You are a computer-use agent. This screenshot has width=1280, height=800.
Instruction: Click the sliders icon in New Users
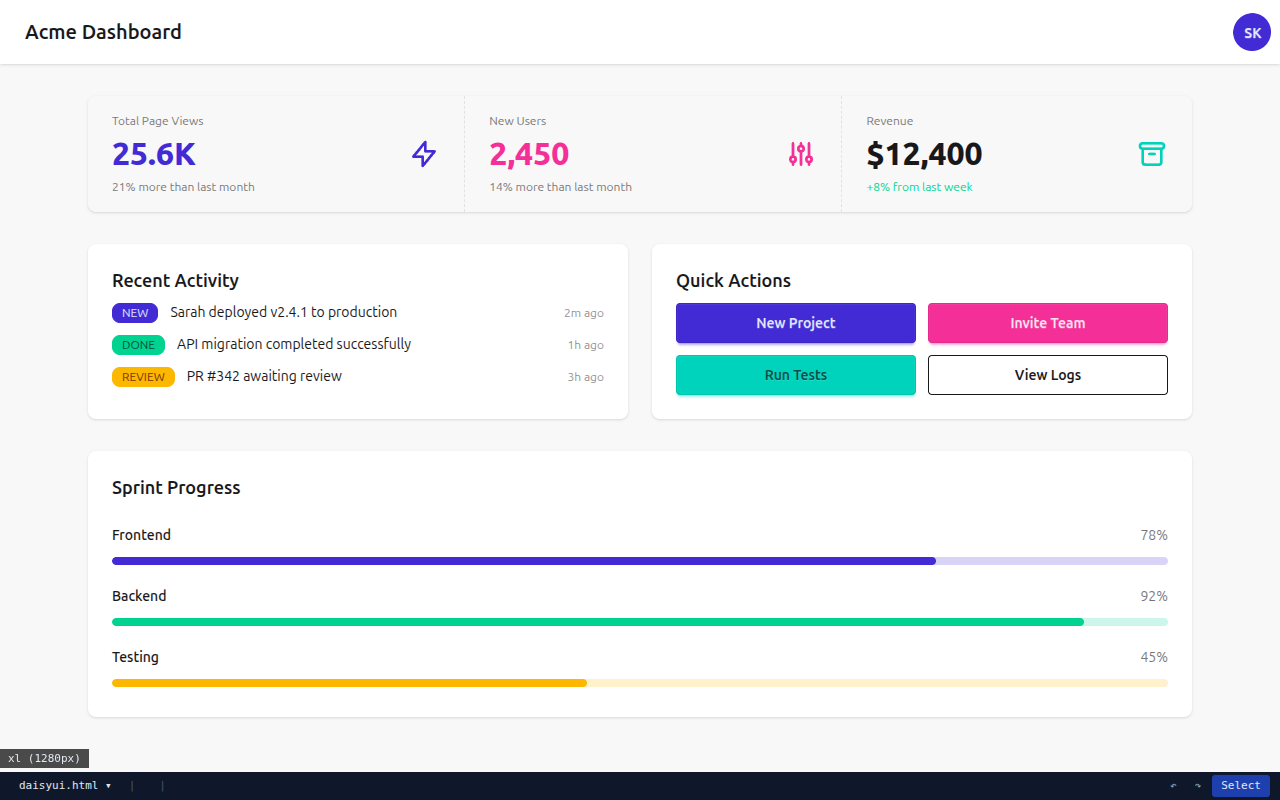(801, 154)
